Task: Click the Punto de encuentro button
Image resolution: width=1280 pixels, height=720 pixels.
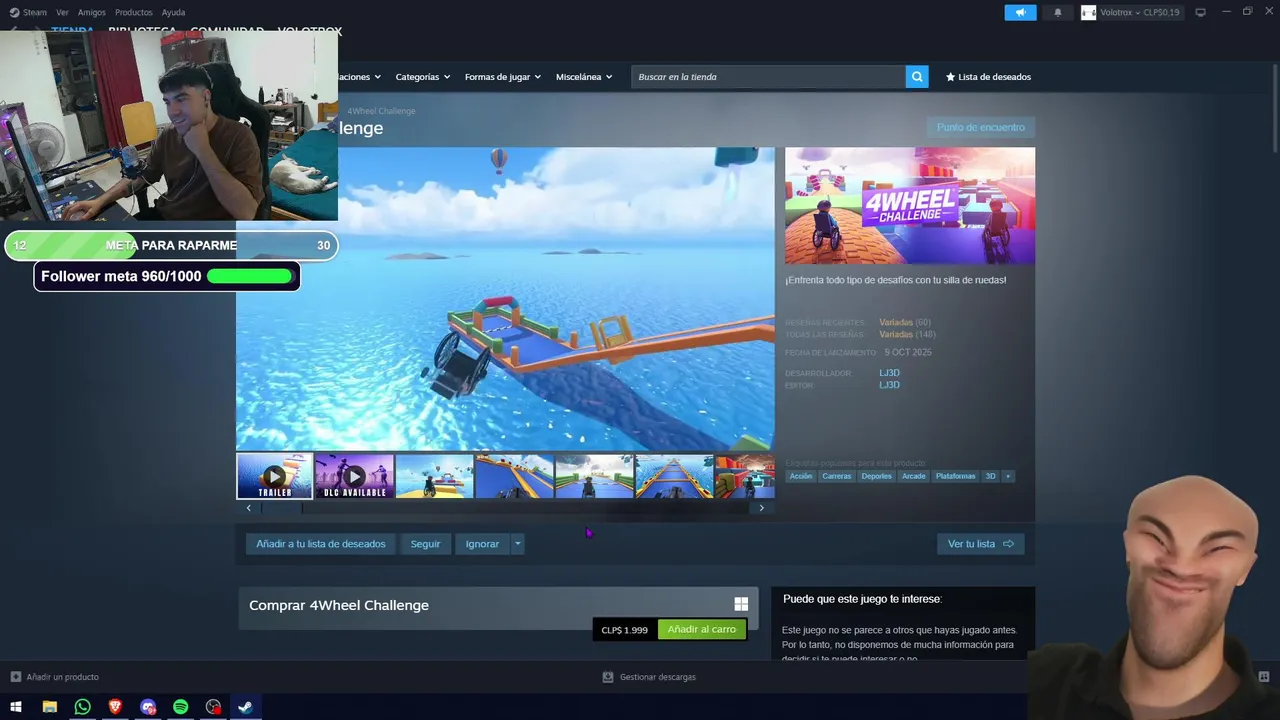Action: coord(980,127)
